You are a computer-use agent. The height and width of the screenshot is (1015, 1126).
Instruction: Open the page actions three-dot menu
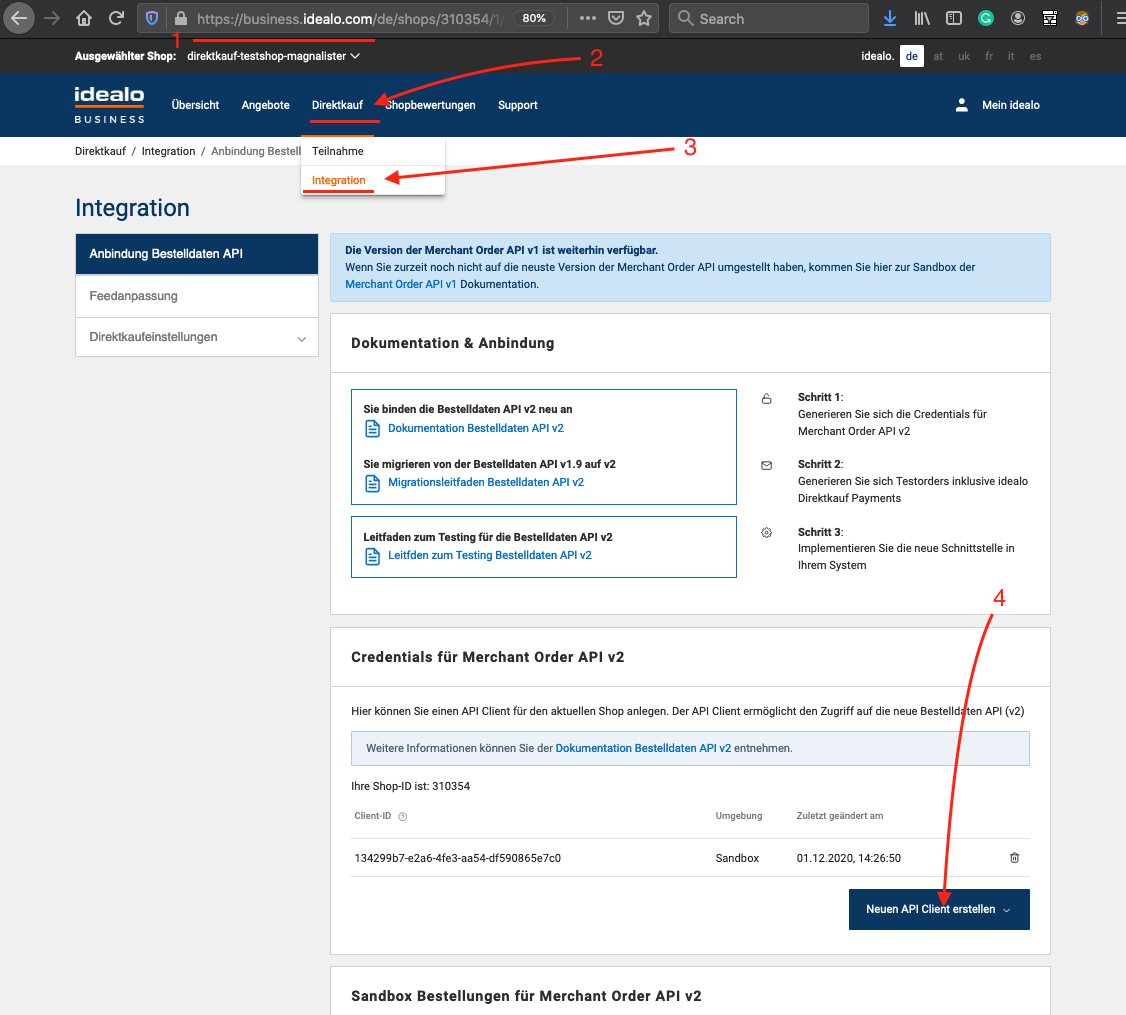(x=587, y=19)
